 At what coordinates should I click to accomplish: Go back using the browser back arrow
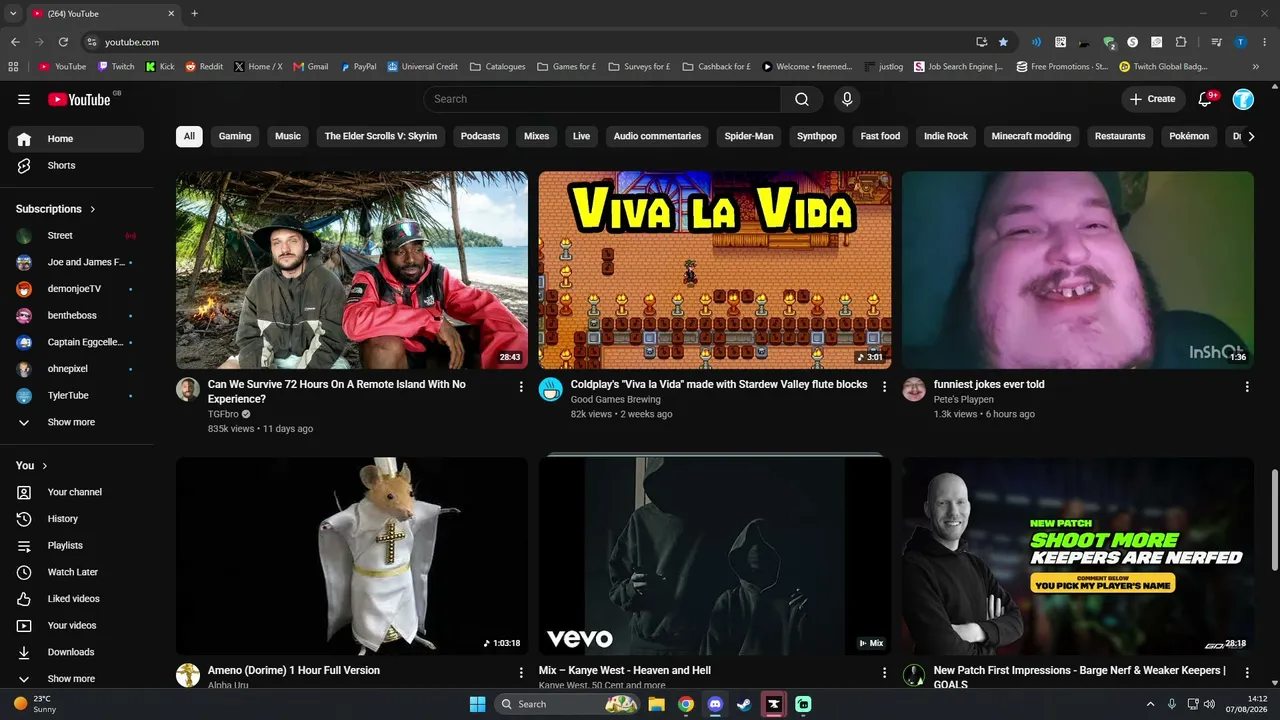15,42
